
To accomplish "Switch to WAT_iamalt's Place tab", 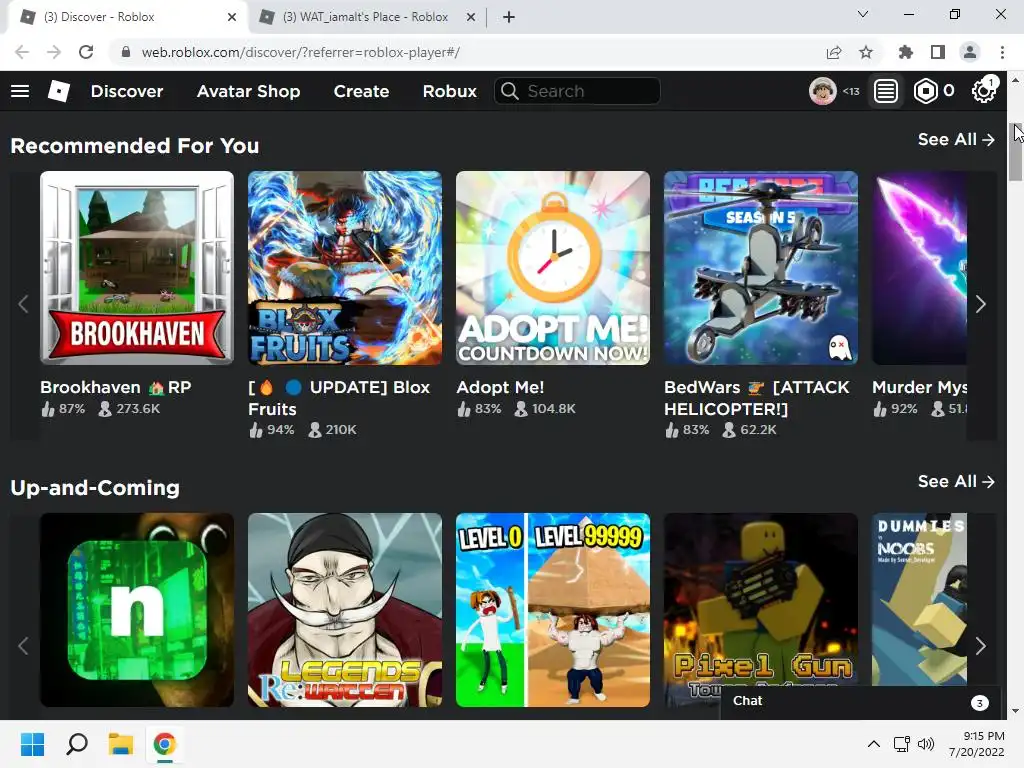I will coord(366,17).
